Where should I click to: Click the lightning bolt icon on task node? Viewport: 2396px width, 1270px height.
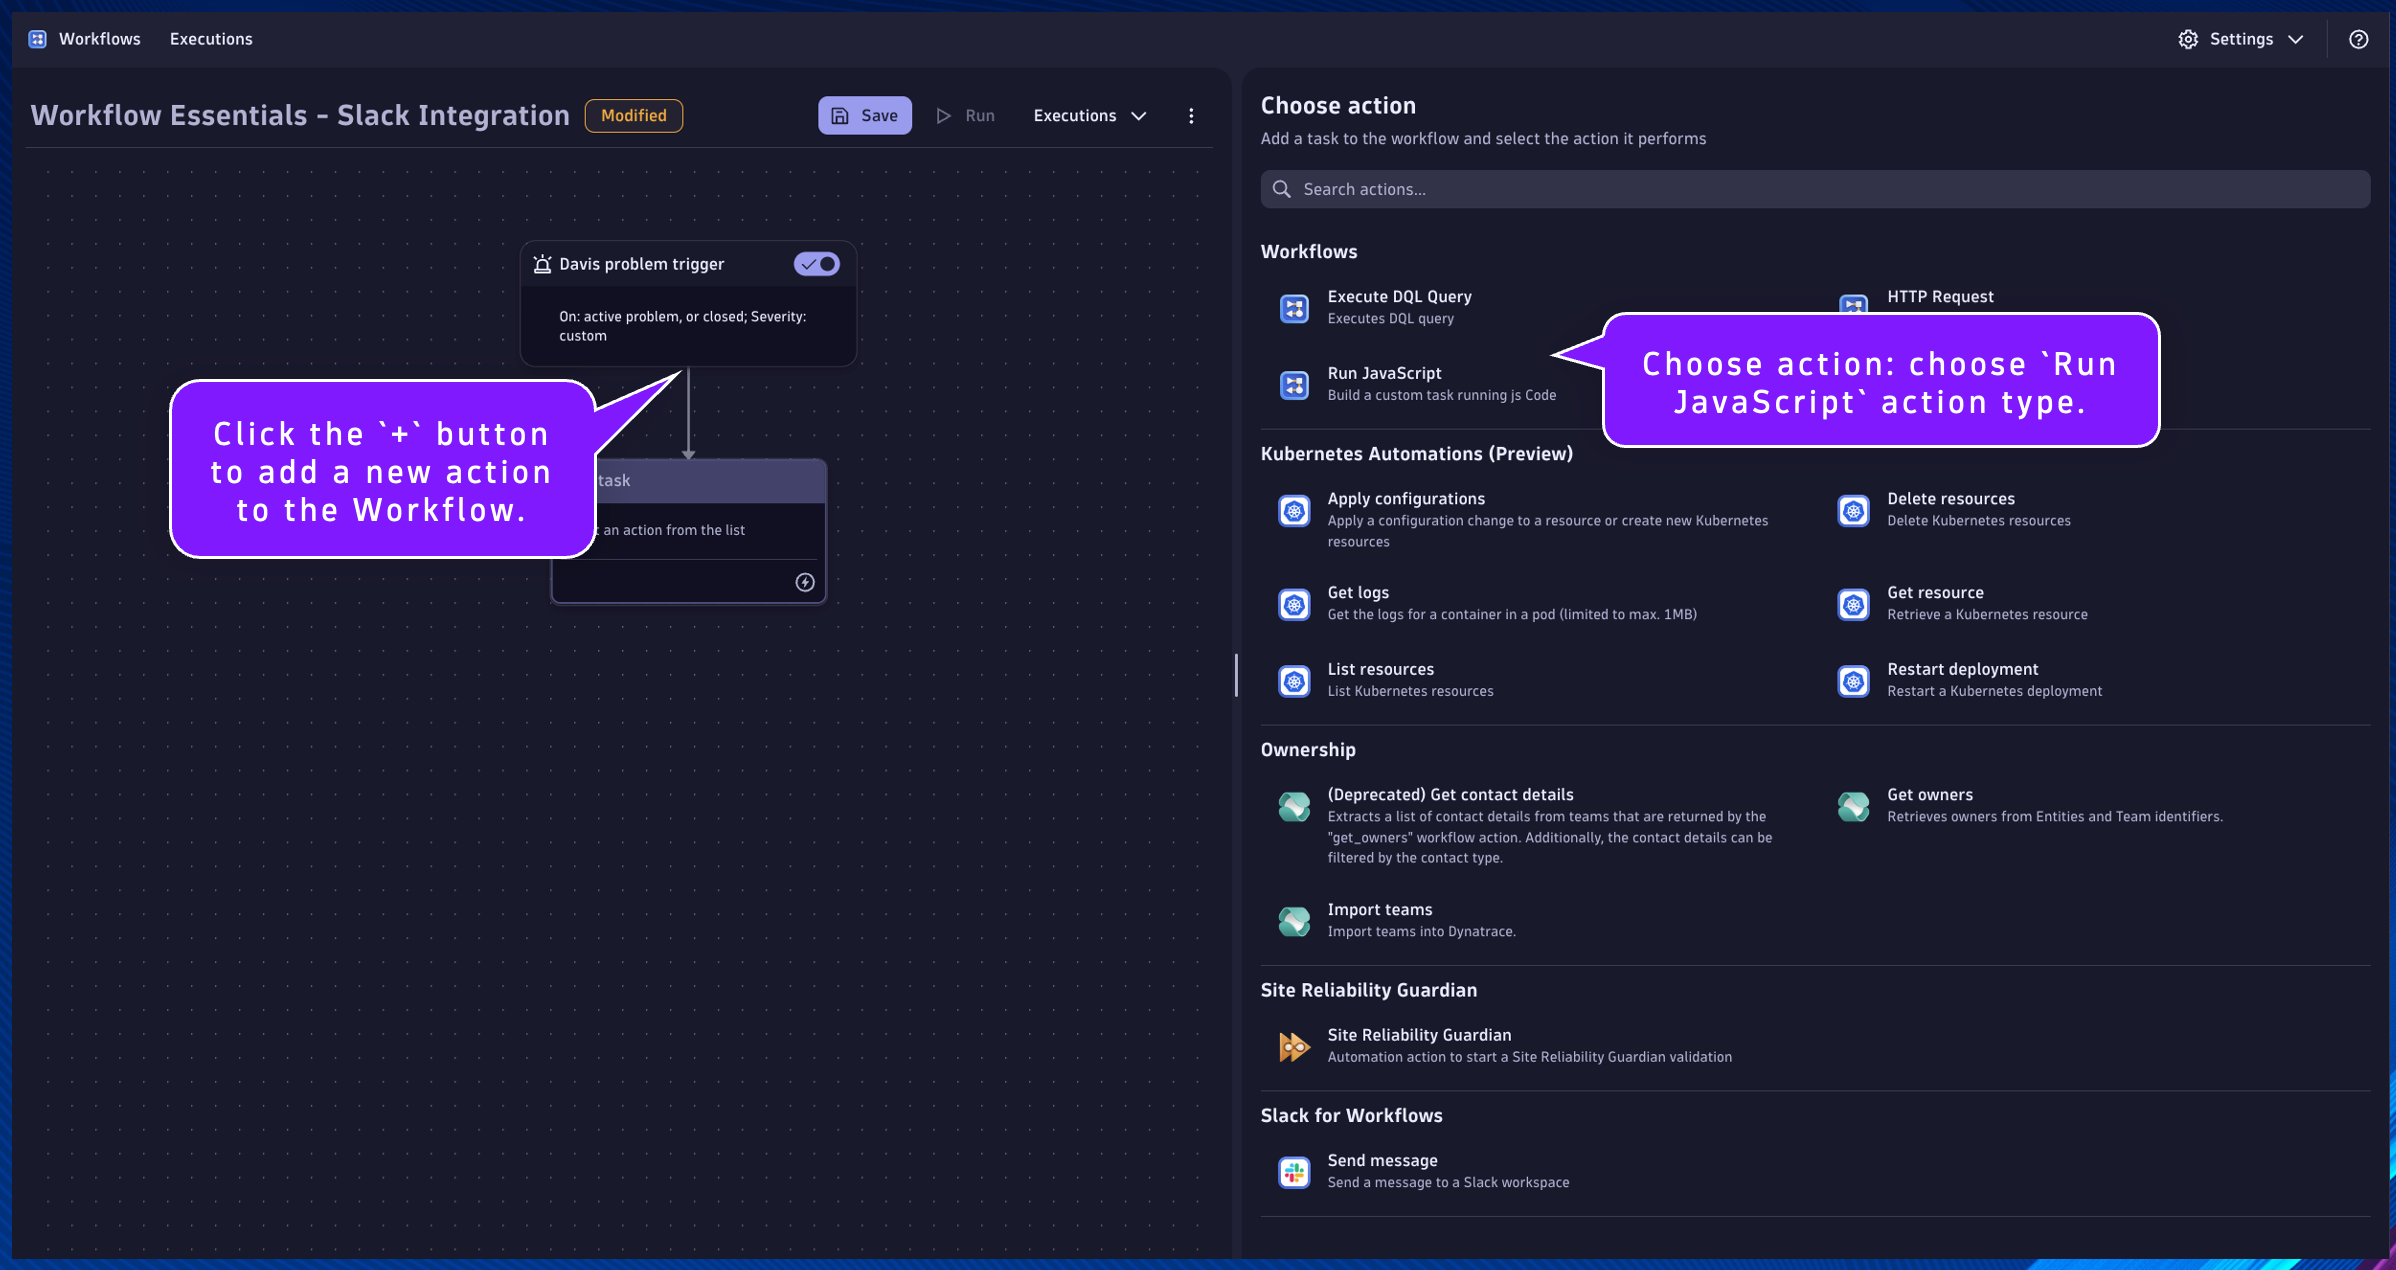pos(805,582)
